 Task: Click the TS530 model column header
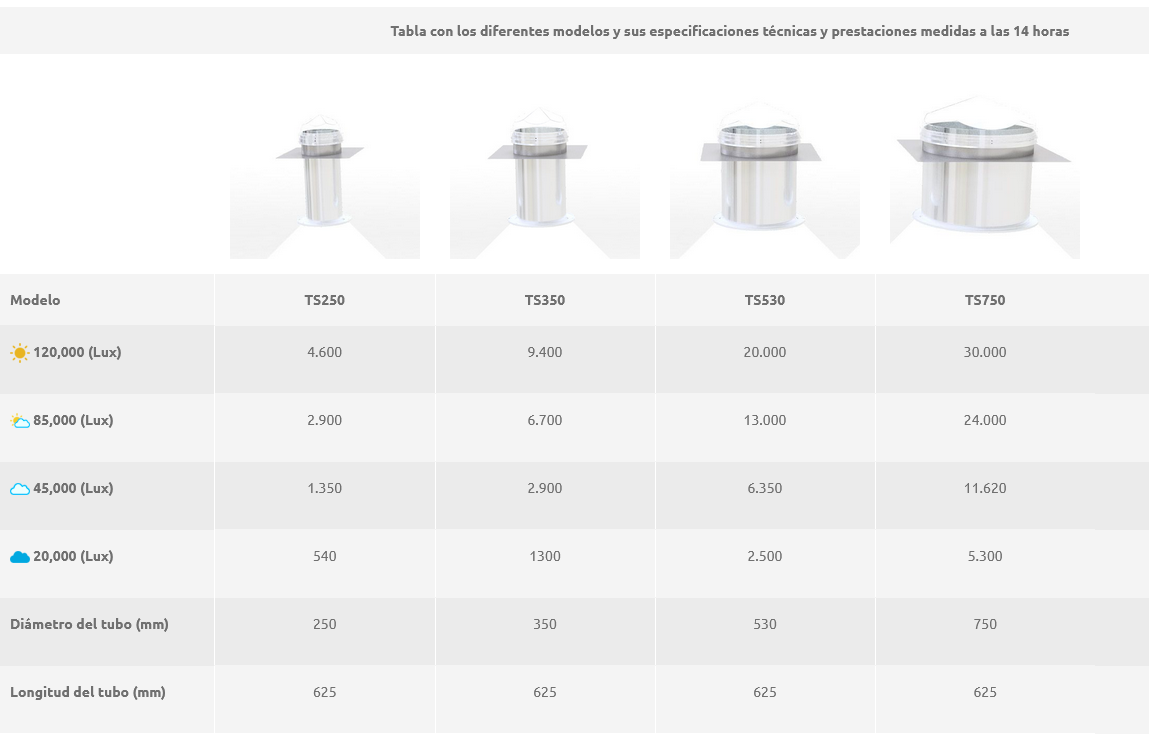coord(765,300)
